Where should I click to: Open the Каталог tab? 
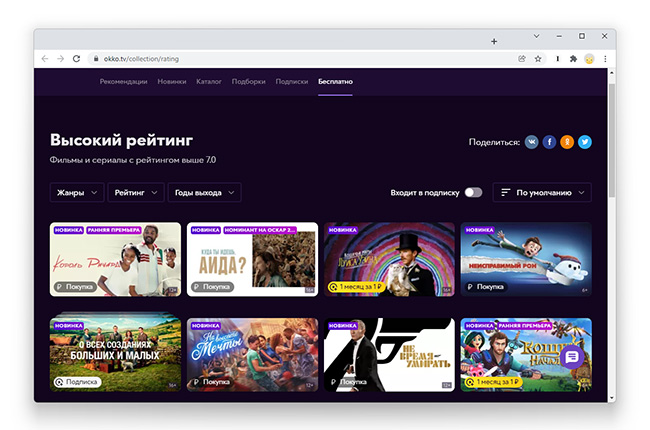tap(209, 82)
